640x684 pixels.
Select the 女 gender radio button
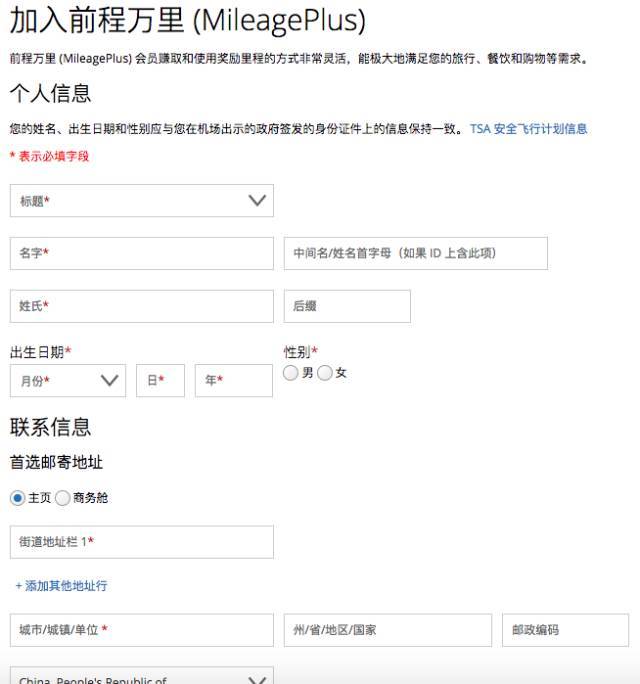pos(325,373)
